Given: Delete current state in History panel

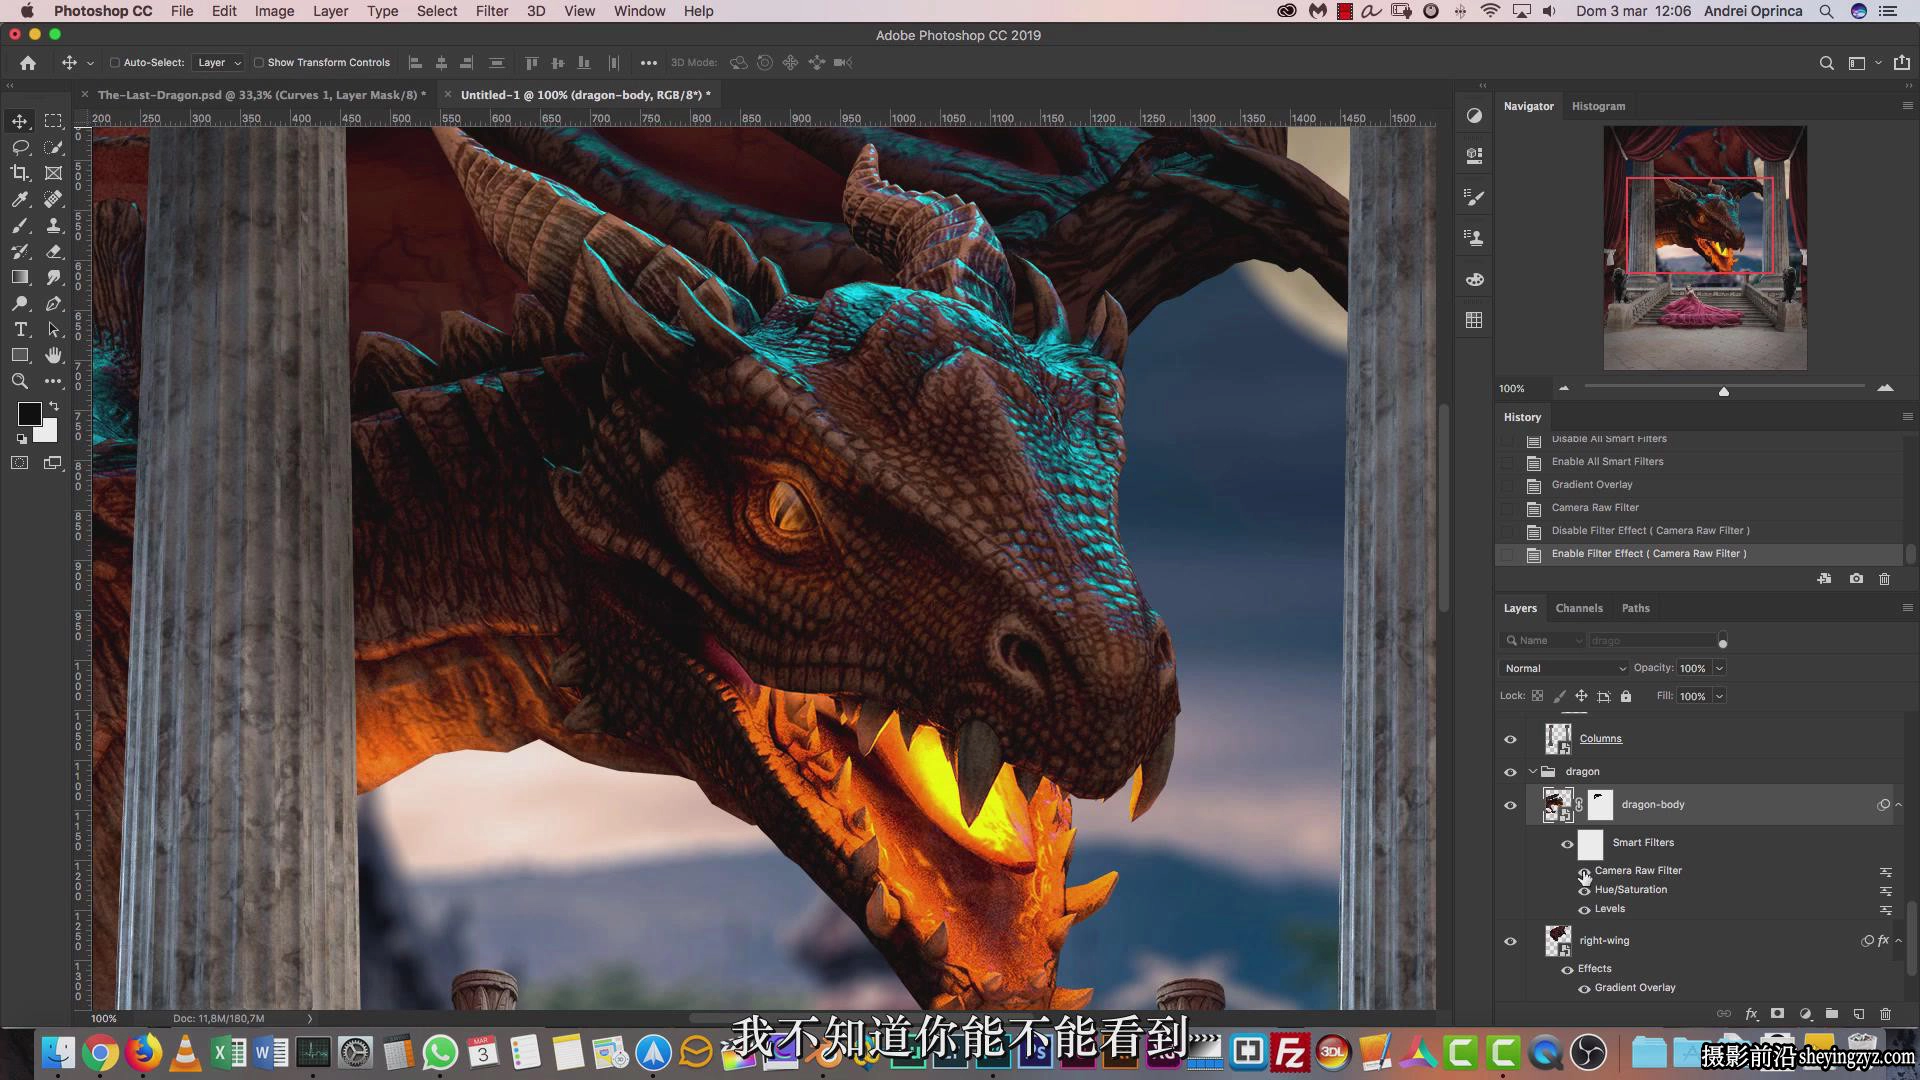Looking at the screenshot, I should pyautogui.click(x=1885, y=579).
